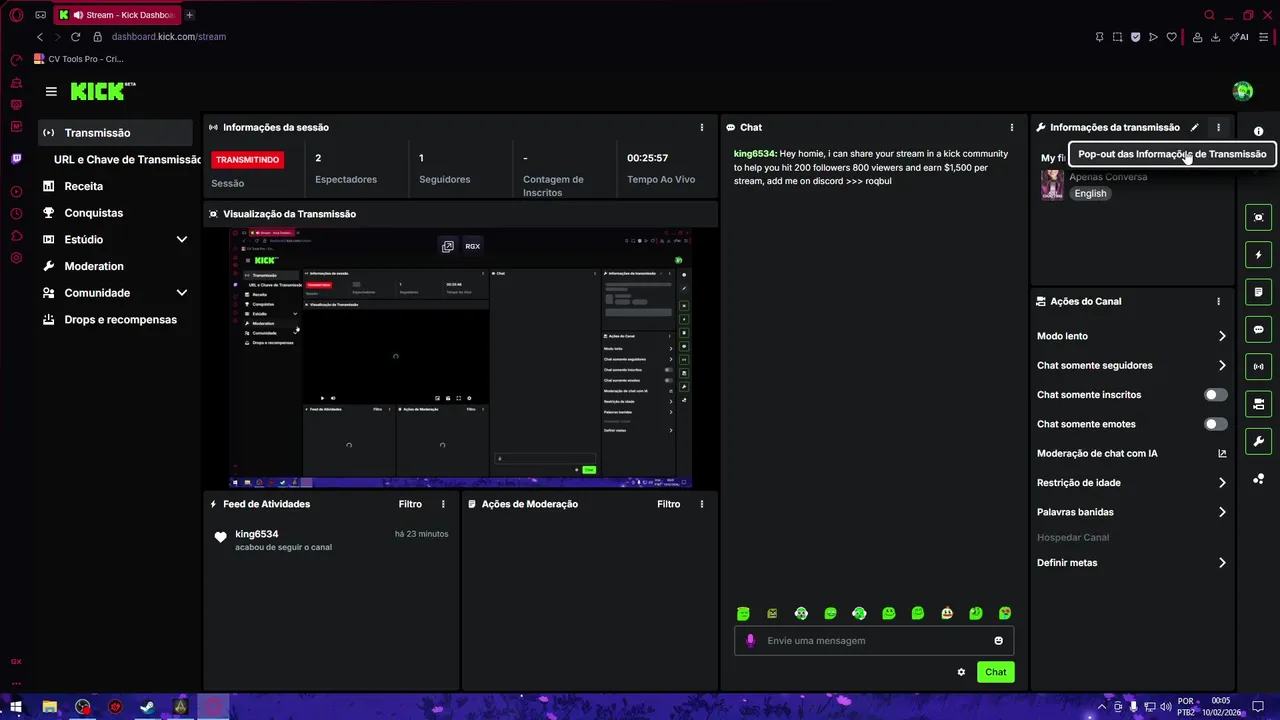Open Feed de Atividades three-dot menu
Viewport: 1280px width, 720px height.
(443, 504)
